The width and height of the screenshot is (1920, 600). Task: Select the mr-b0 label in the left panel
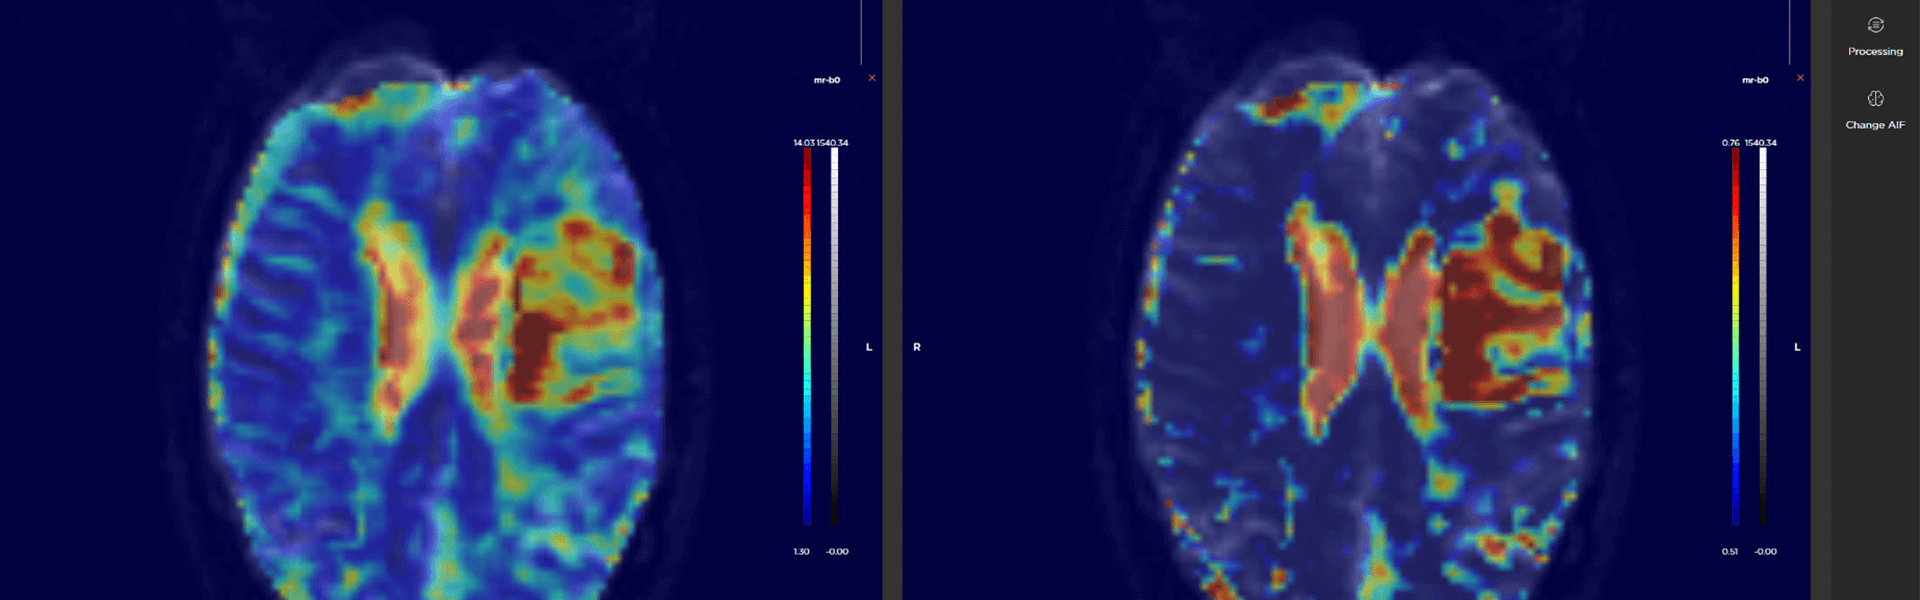click(x=827, y=80)
